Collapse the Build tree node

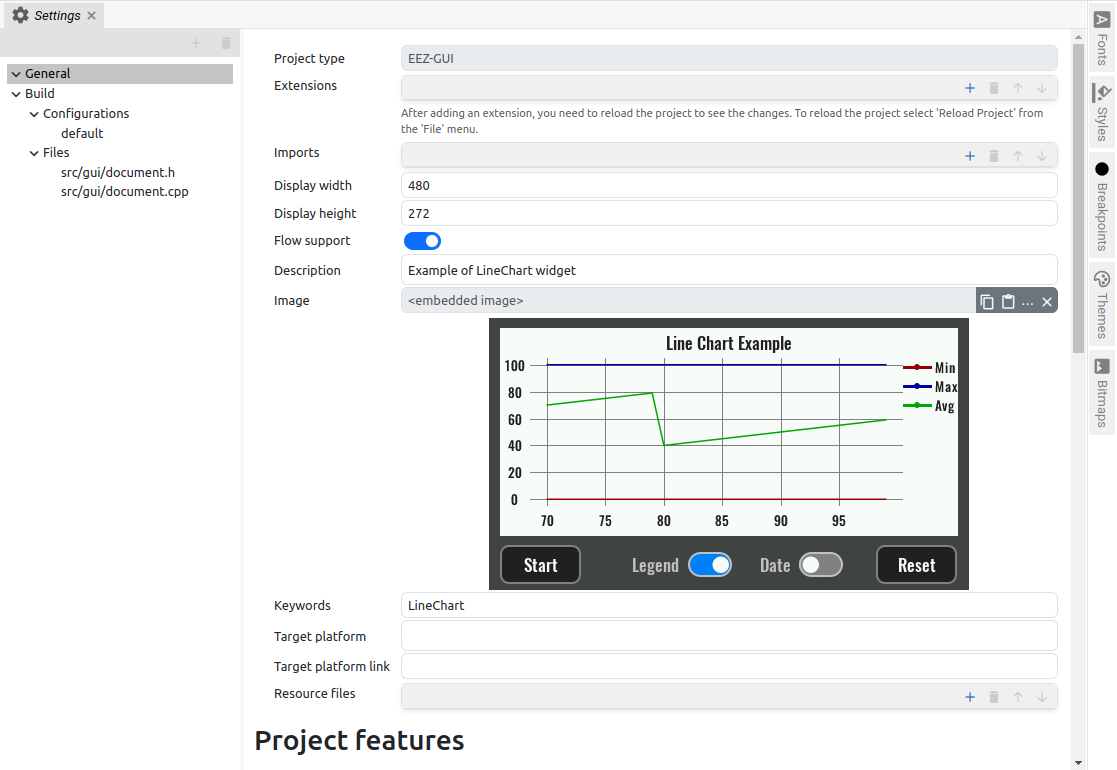[x=16, y=94]
